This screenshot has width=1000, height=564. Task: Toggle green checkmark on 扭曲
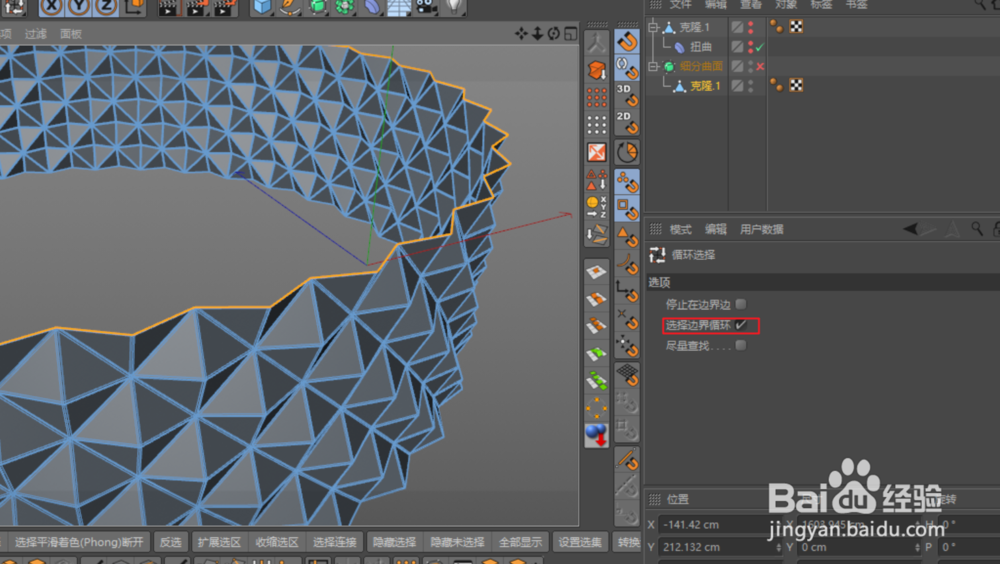[x=760, y=47]
